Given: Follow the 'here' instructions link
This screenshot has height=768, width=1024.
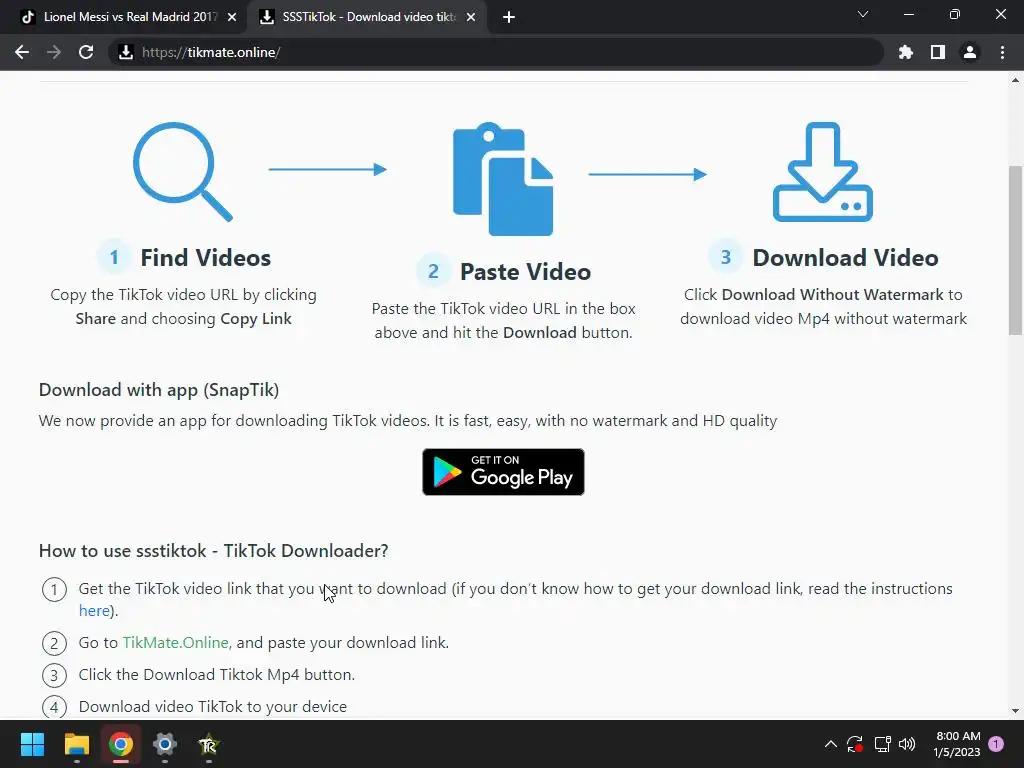Looking at the screenshot, I should tap(94, 611).
